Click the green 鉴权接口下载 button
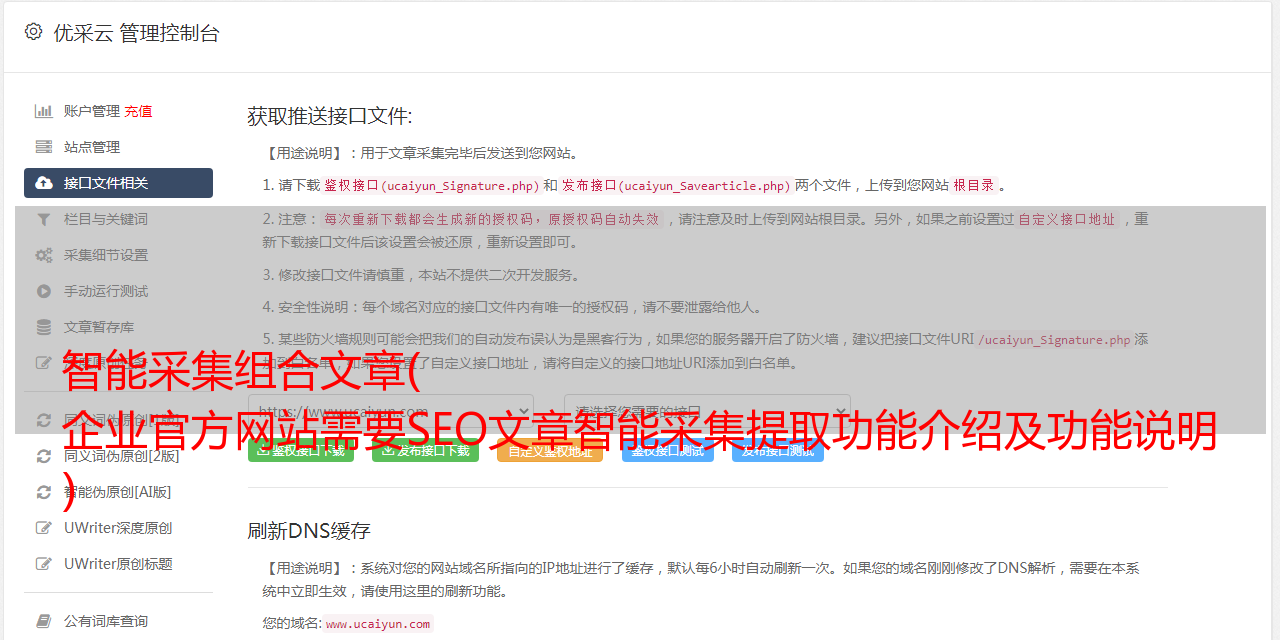Viewport: 1280px width, 640px height. [301, 451]
